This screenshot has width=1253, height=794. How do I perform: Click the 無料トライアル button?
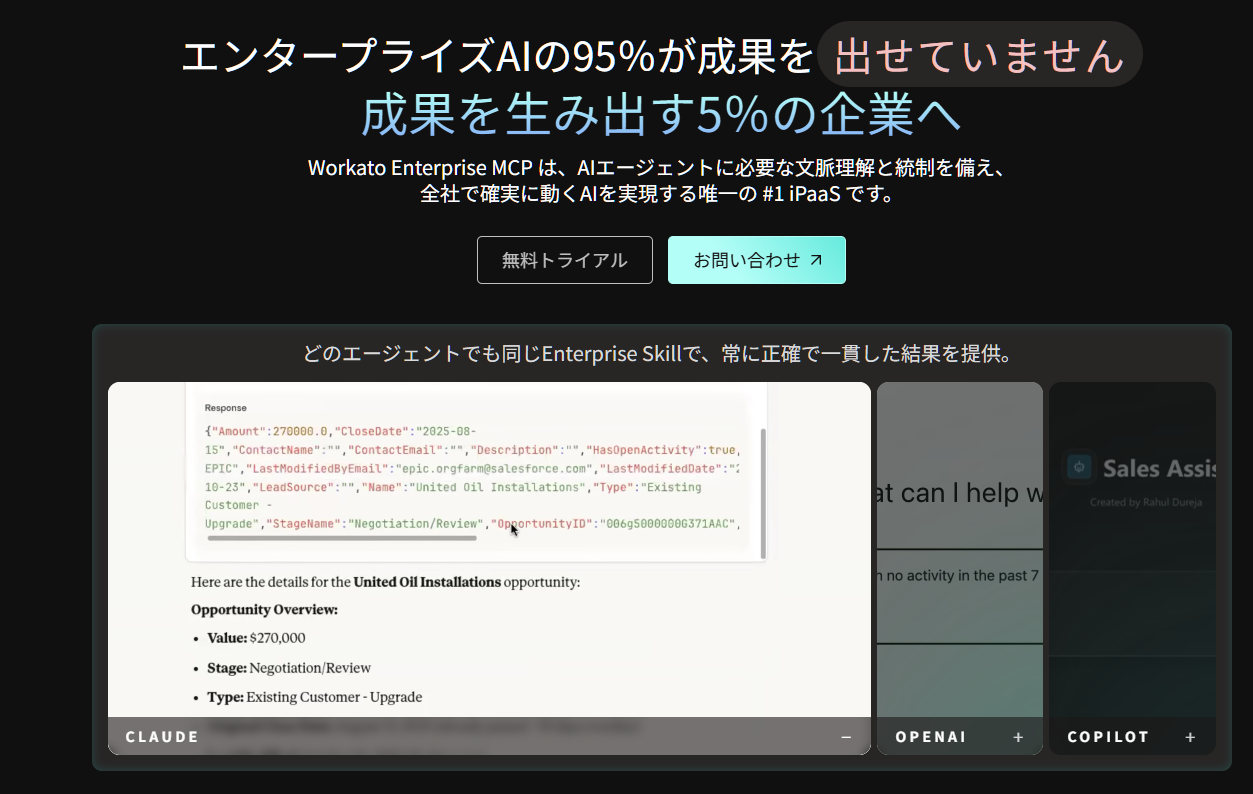click(564, 260)
